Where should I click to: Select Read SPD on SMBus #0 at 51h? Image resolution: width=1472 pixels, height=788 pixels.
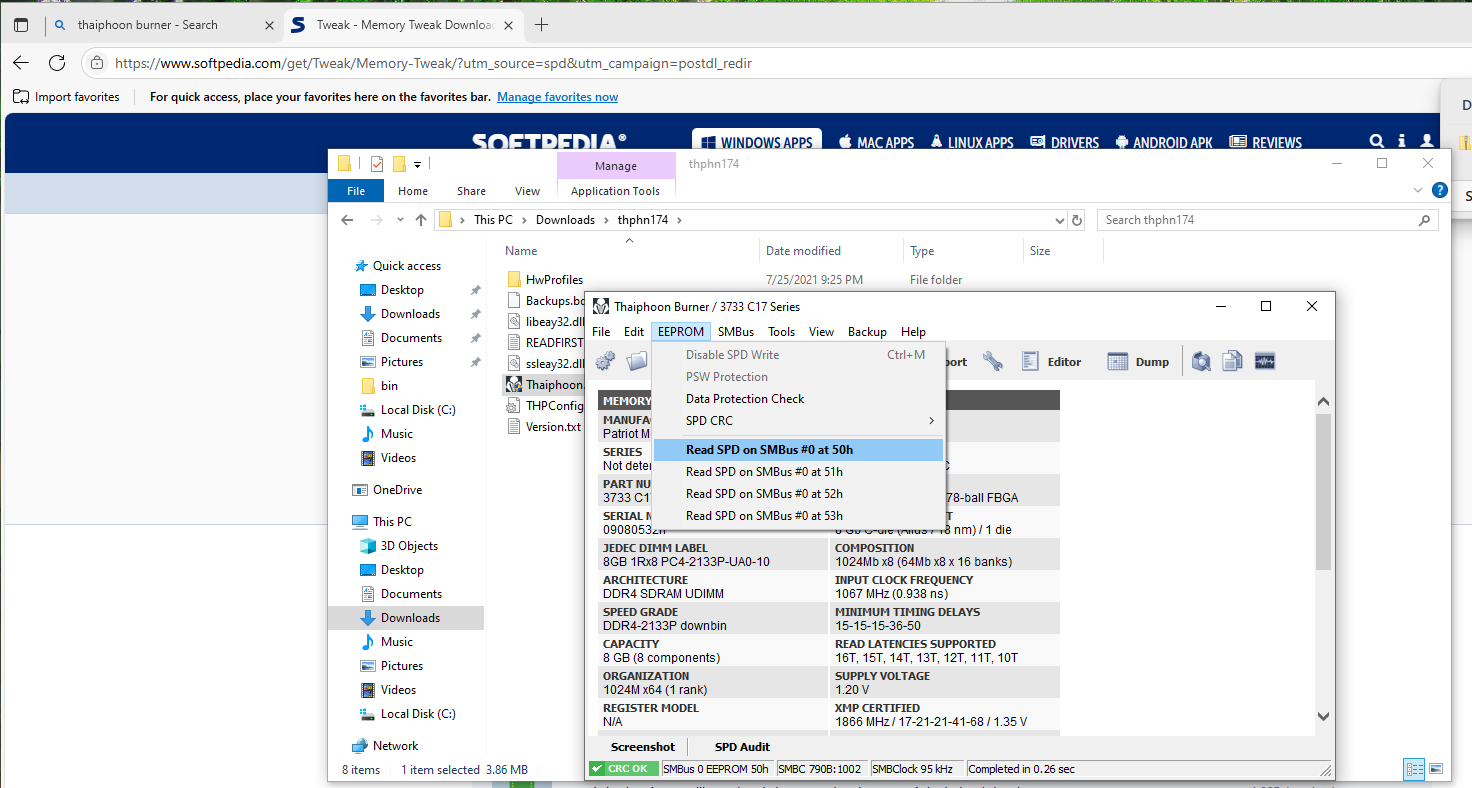(798, 472)
